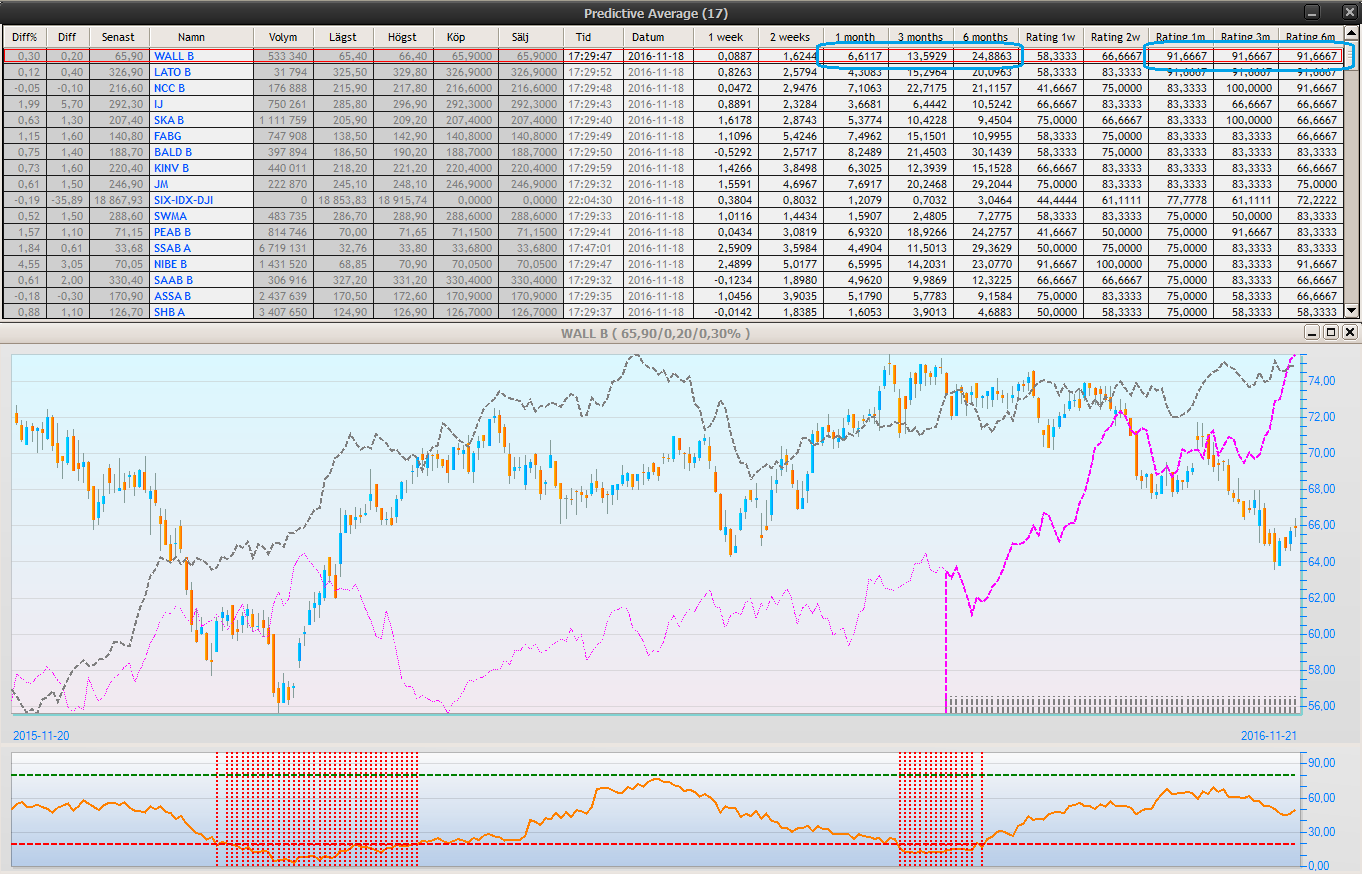Minimize the WALL B chart window
This screenshot has width=1362, height=874.
pos(1313,332)
